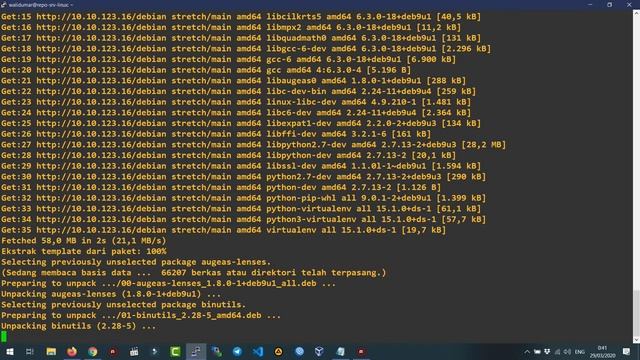Click the Get:27 libpython2.7-dev line
The height and width of the screenshot is (360, 640).
coord(253,144)
